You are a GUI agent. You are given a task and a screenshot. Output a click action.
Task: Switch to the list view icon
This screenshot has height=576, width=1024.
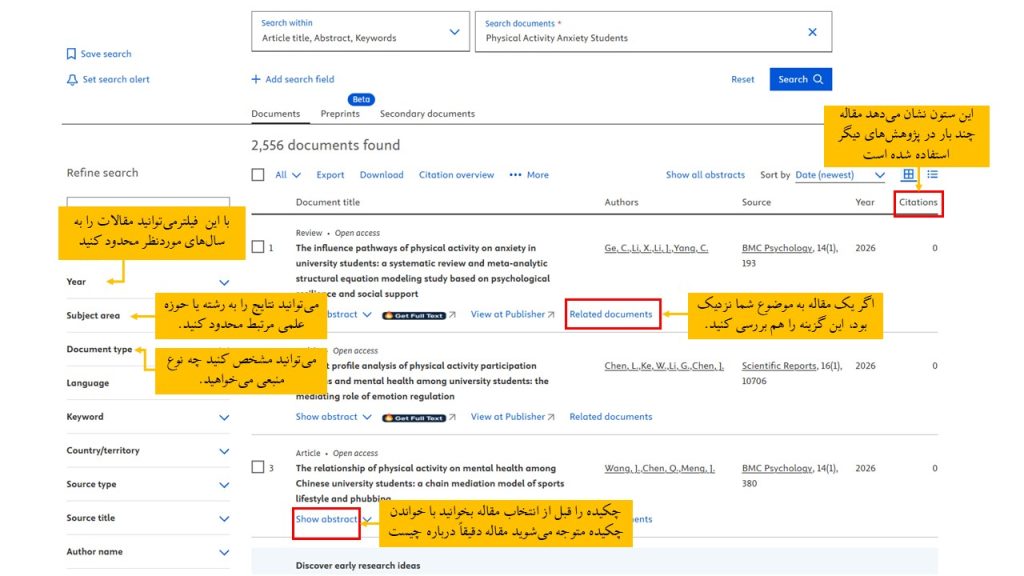[933, 174]
